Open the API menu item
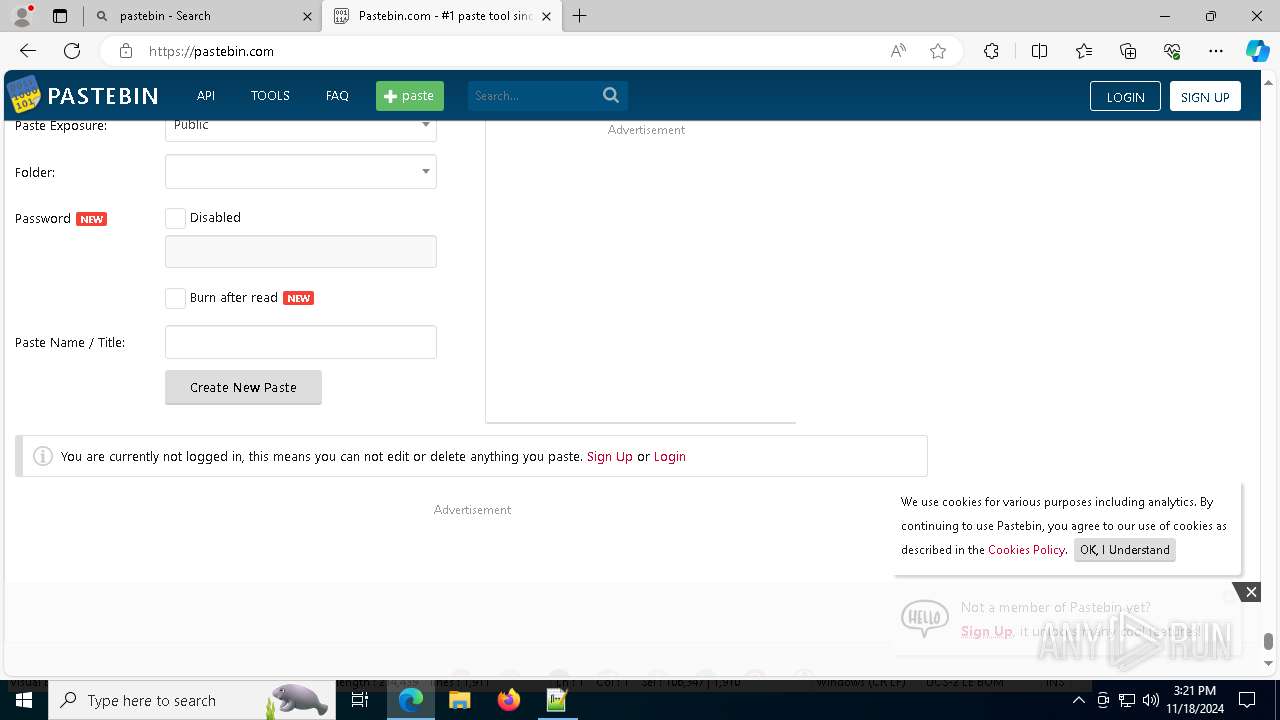 206,96
